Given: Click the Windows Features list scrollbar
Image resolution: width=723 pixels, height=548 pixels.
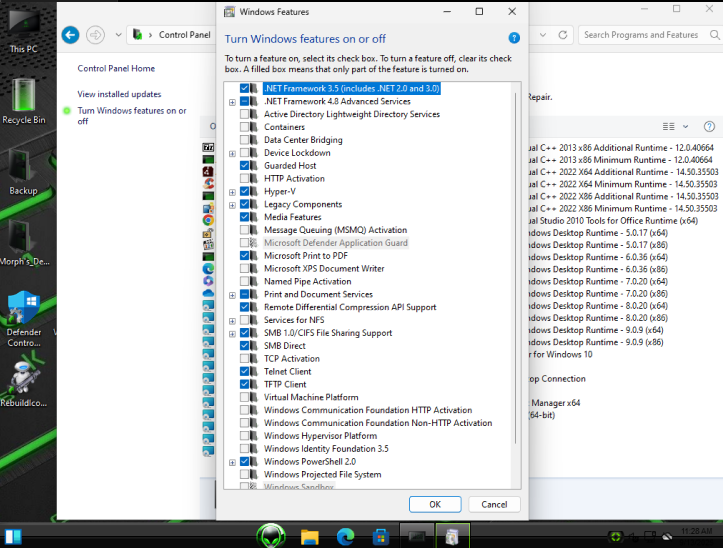Looking at the screenshot, I should [516, 268].
